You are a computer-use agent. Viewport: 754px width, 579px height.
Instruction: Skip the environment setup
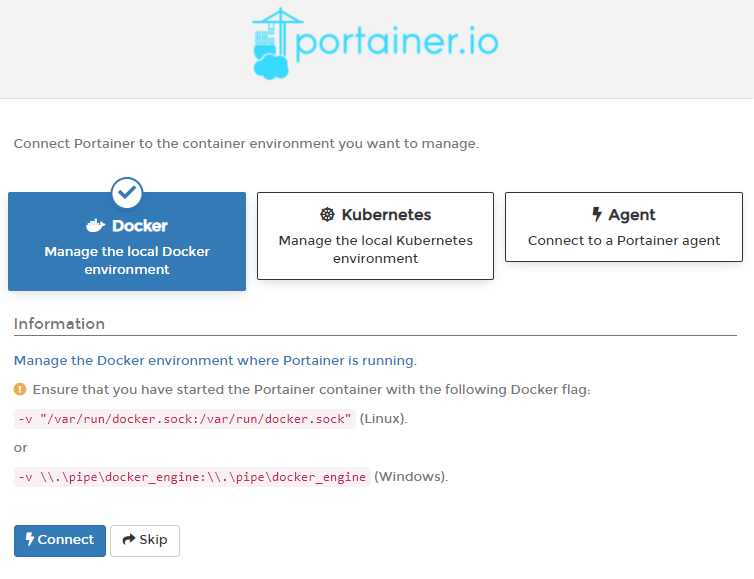(145, 541)
